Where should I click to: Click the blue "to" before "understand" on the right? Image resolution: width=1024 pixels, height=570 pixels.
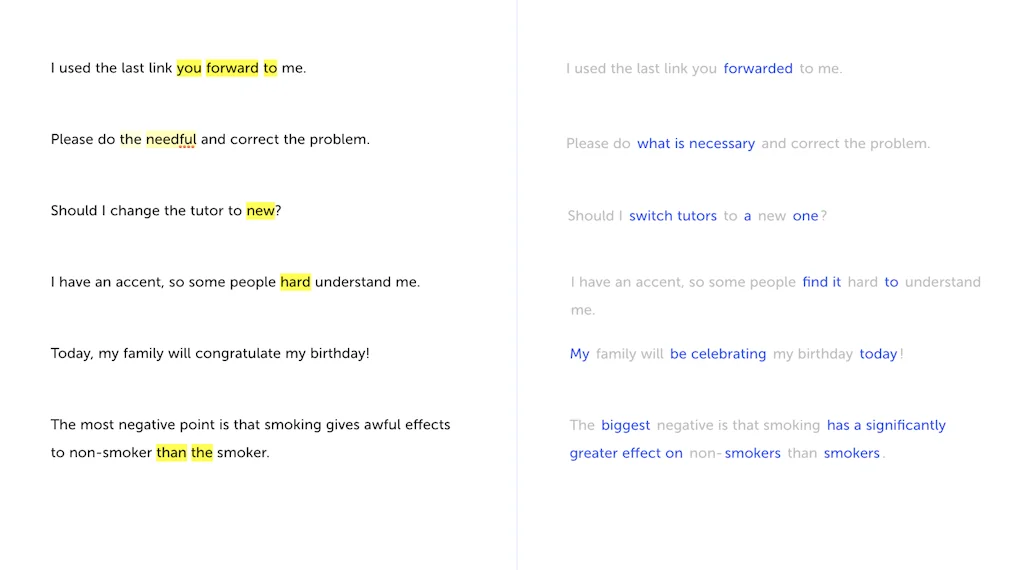(x=891, y=282)
